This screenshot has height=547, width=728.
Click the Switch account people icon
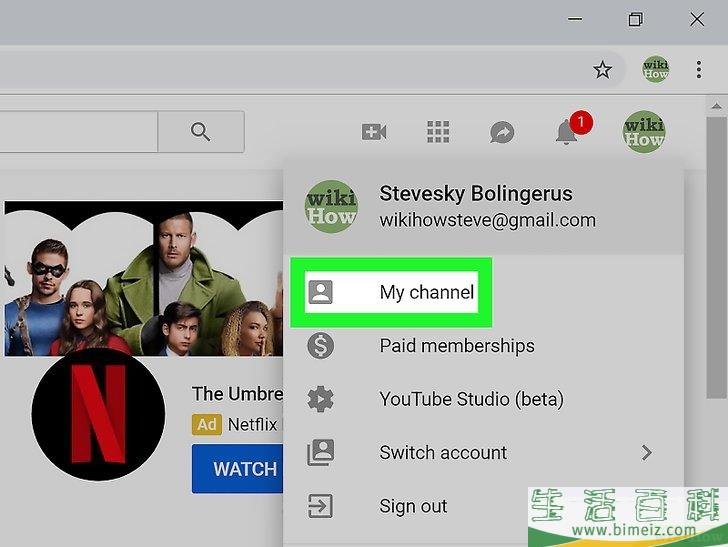(320, 452)
